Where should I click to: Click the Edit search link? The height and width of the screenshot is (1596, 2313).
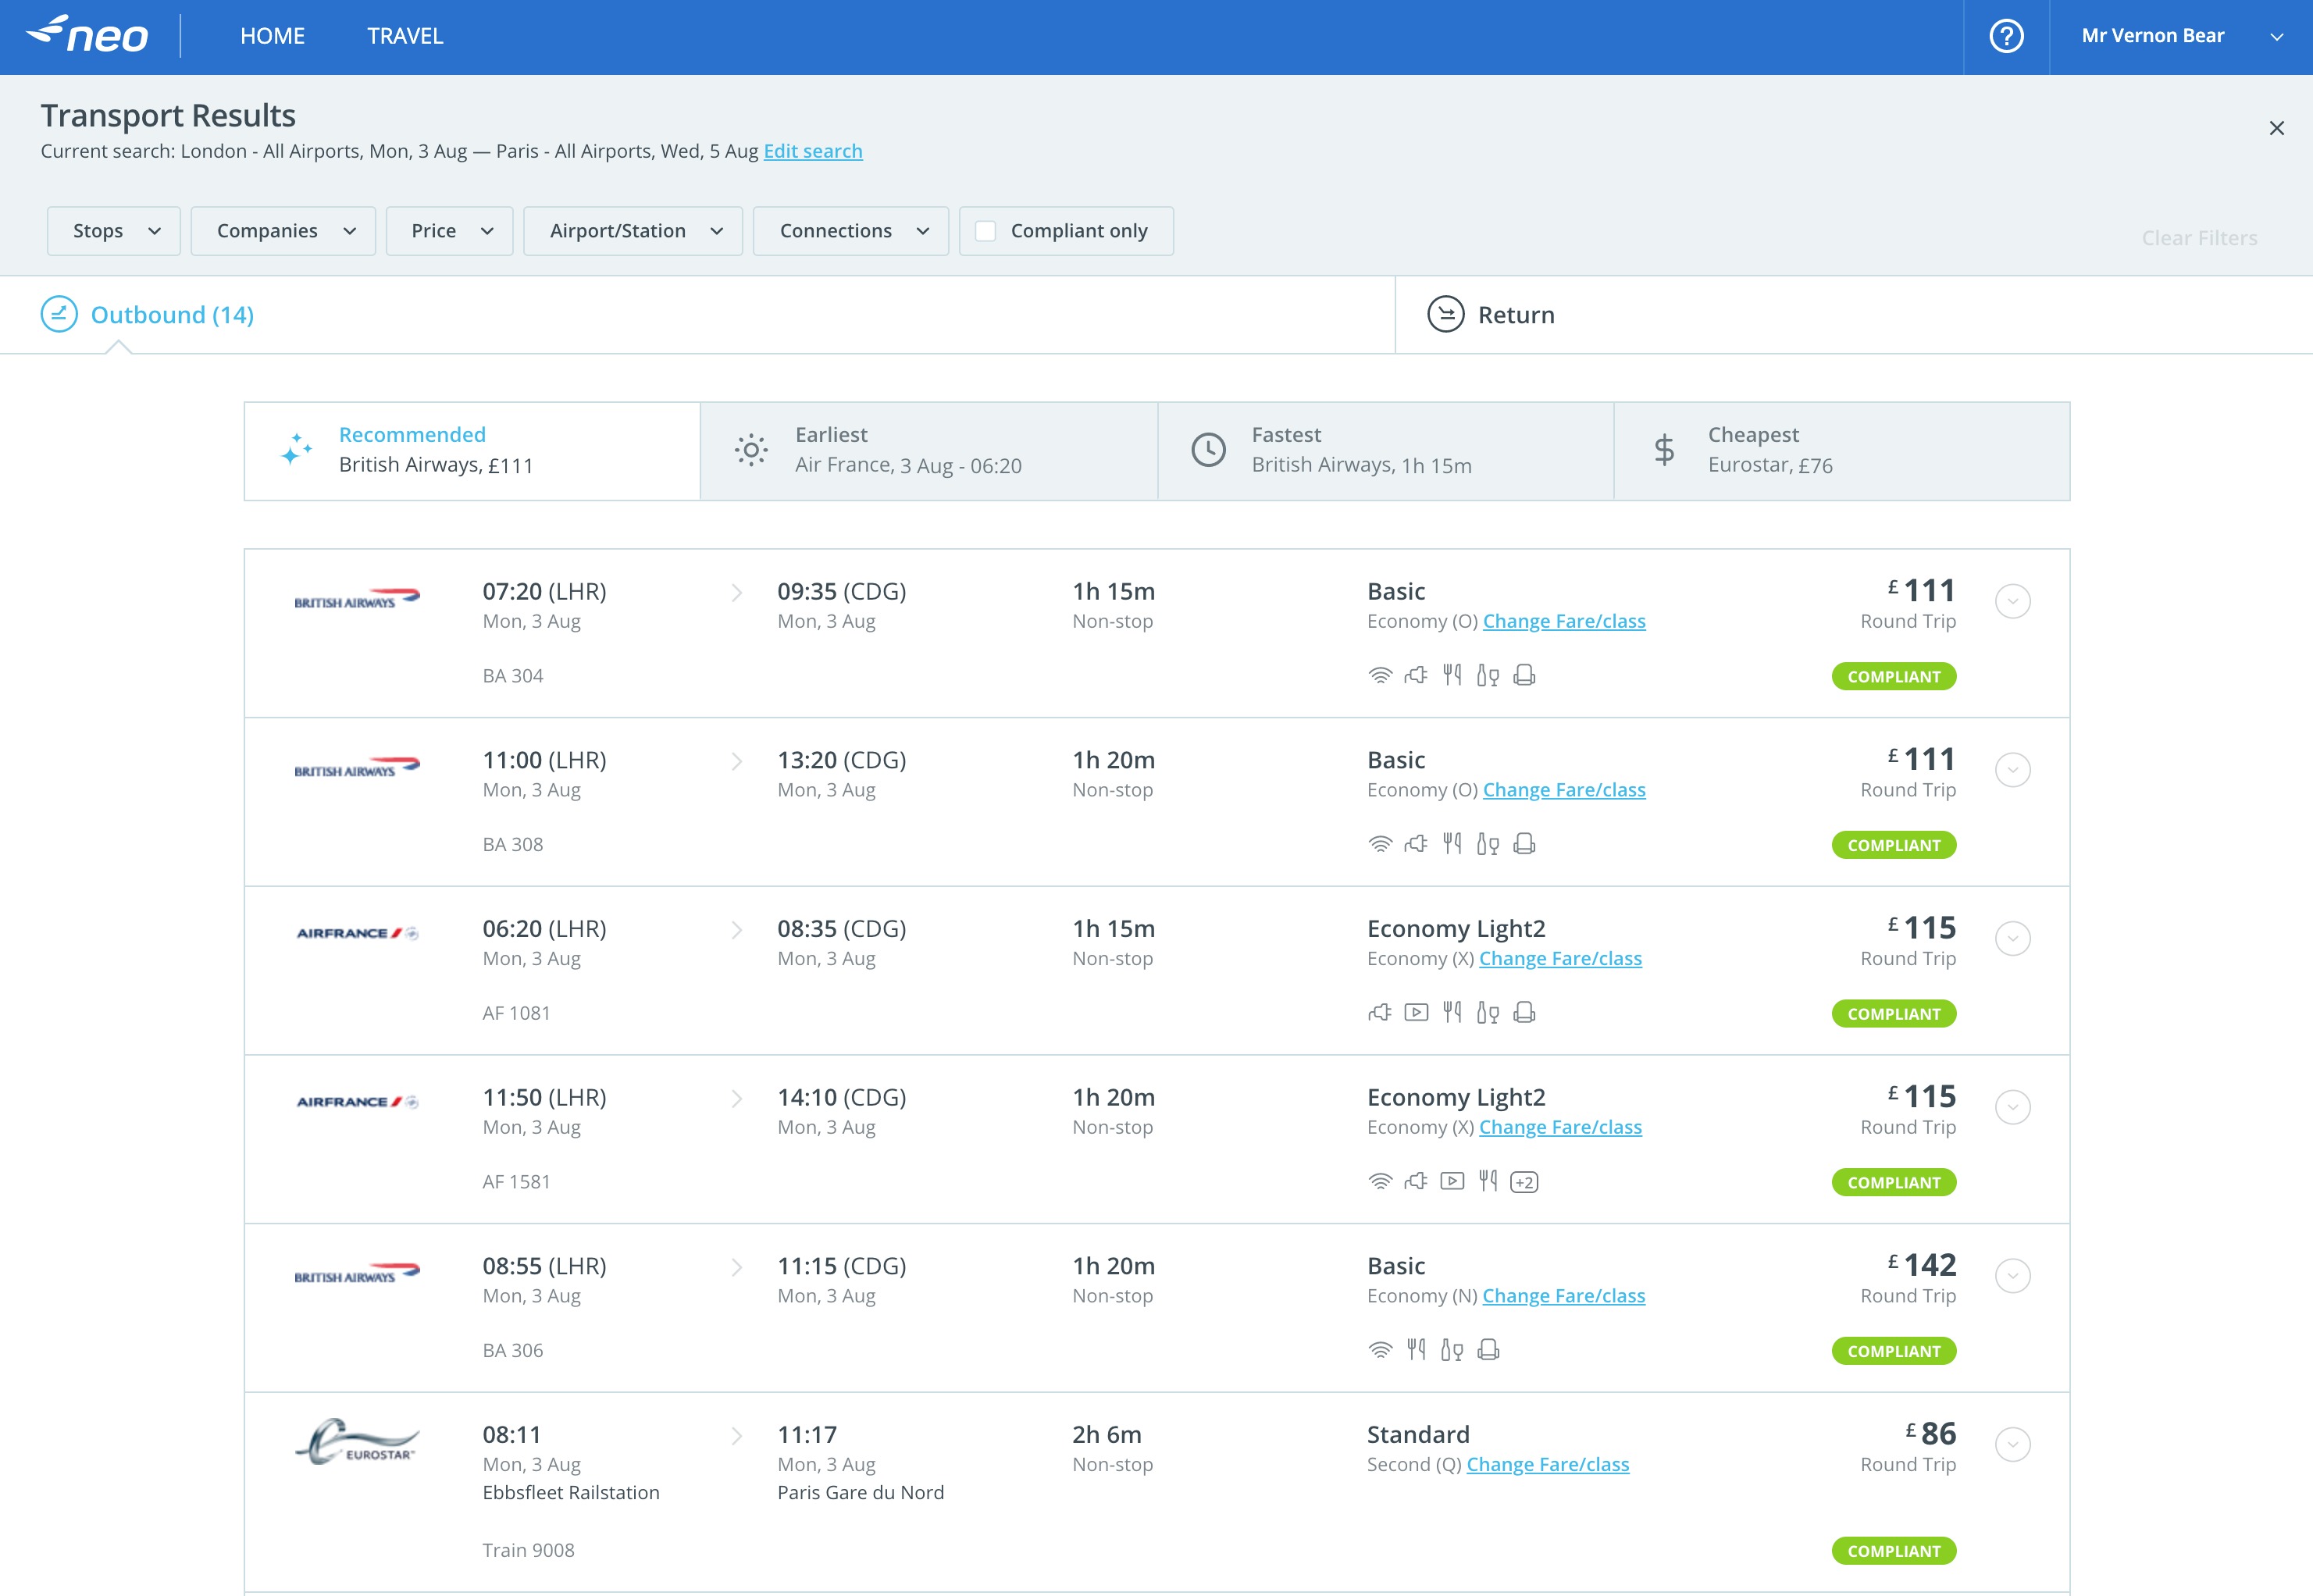pos(813,151)
